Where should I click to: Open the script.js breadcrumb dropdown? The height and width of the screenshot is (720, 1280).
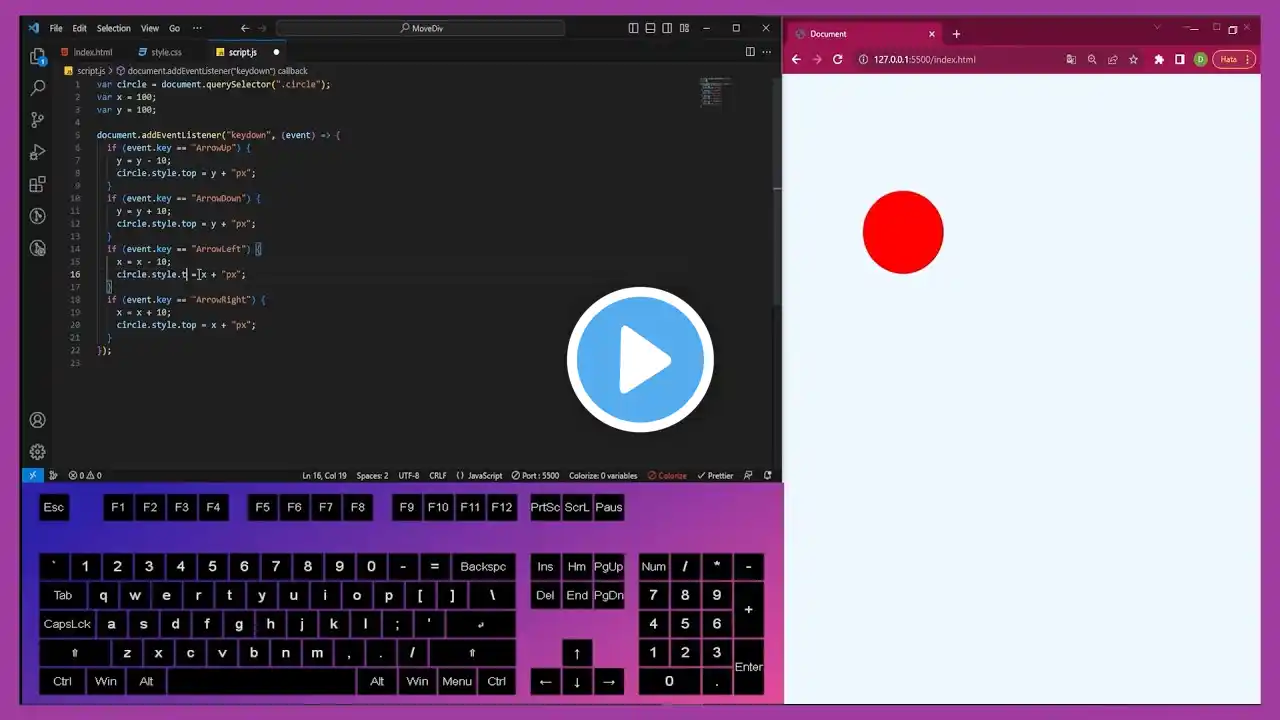[85, 71]
